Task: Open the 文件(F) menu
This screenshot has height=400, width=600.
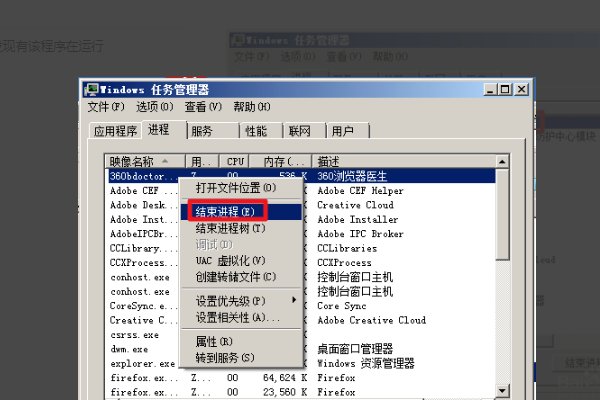Action: point(106,107)
